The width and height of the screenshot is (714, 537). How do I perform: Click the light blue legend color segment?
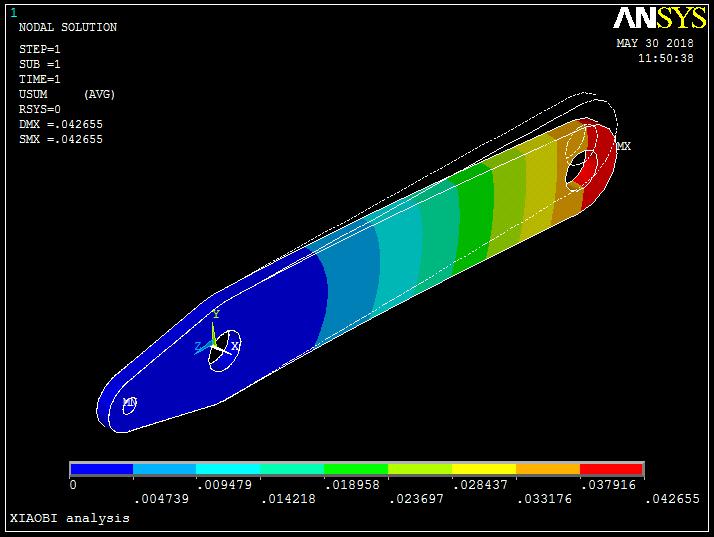click(x=164, y=469)
